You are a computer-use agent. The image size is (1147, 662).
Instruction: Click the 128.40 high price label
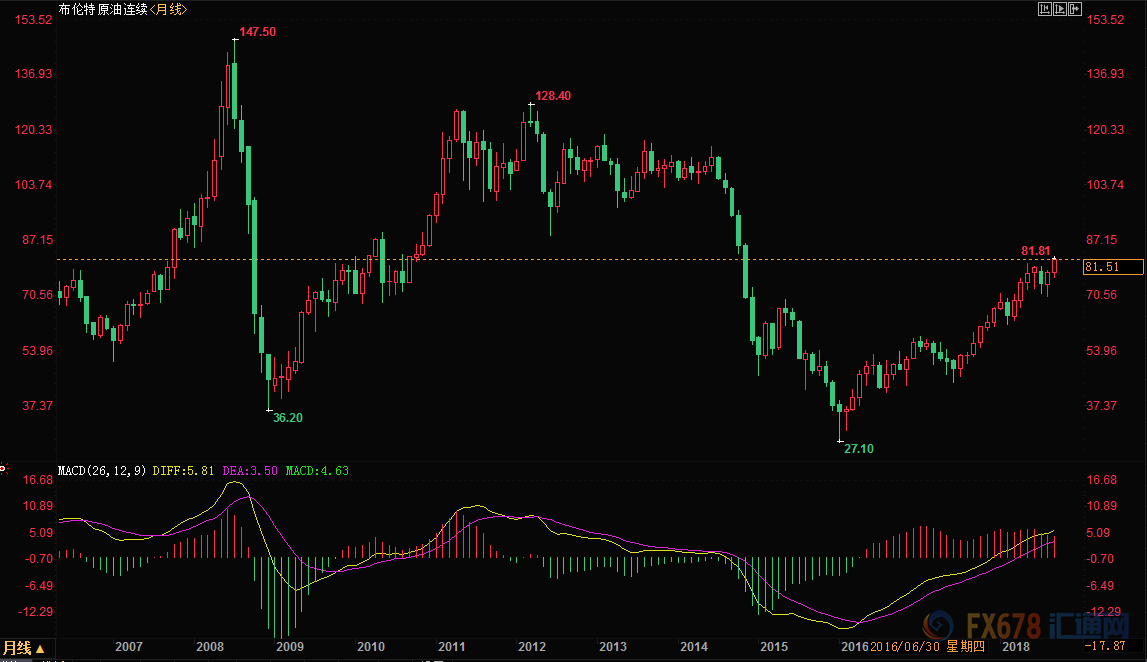tap(553, 96)
